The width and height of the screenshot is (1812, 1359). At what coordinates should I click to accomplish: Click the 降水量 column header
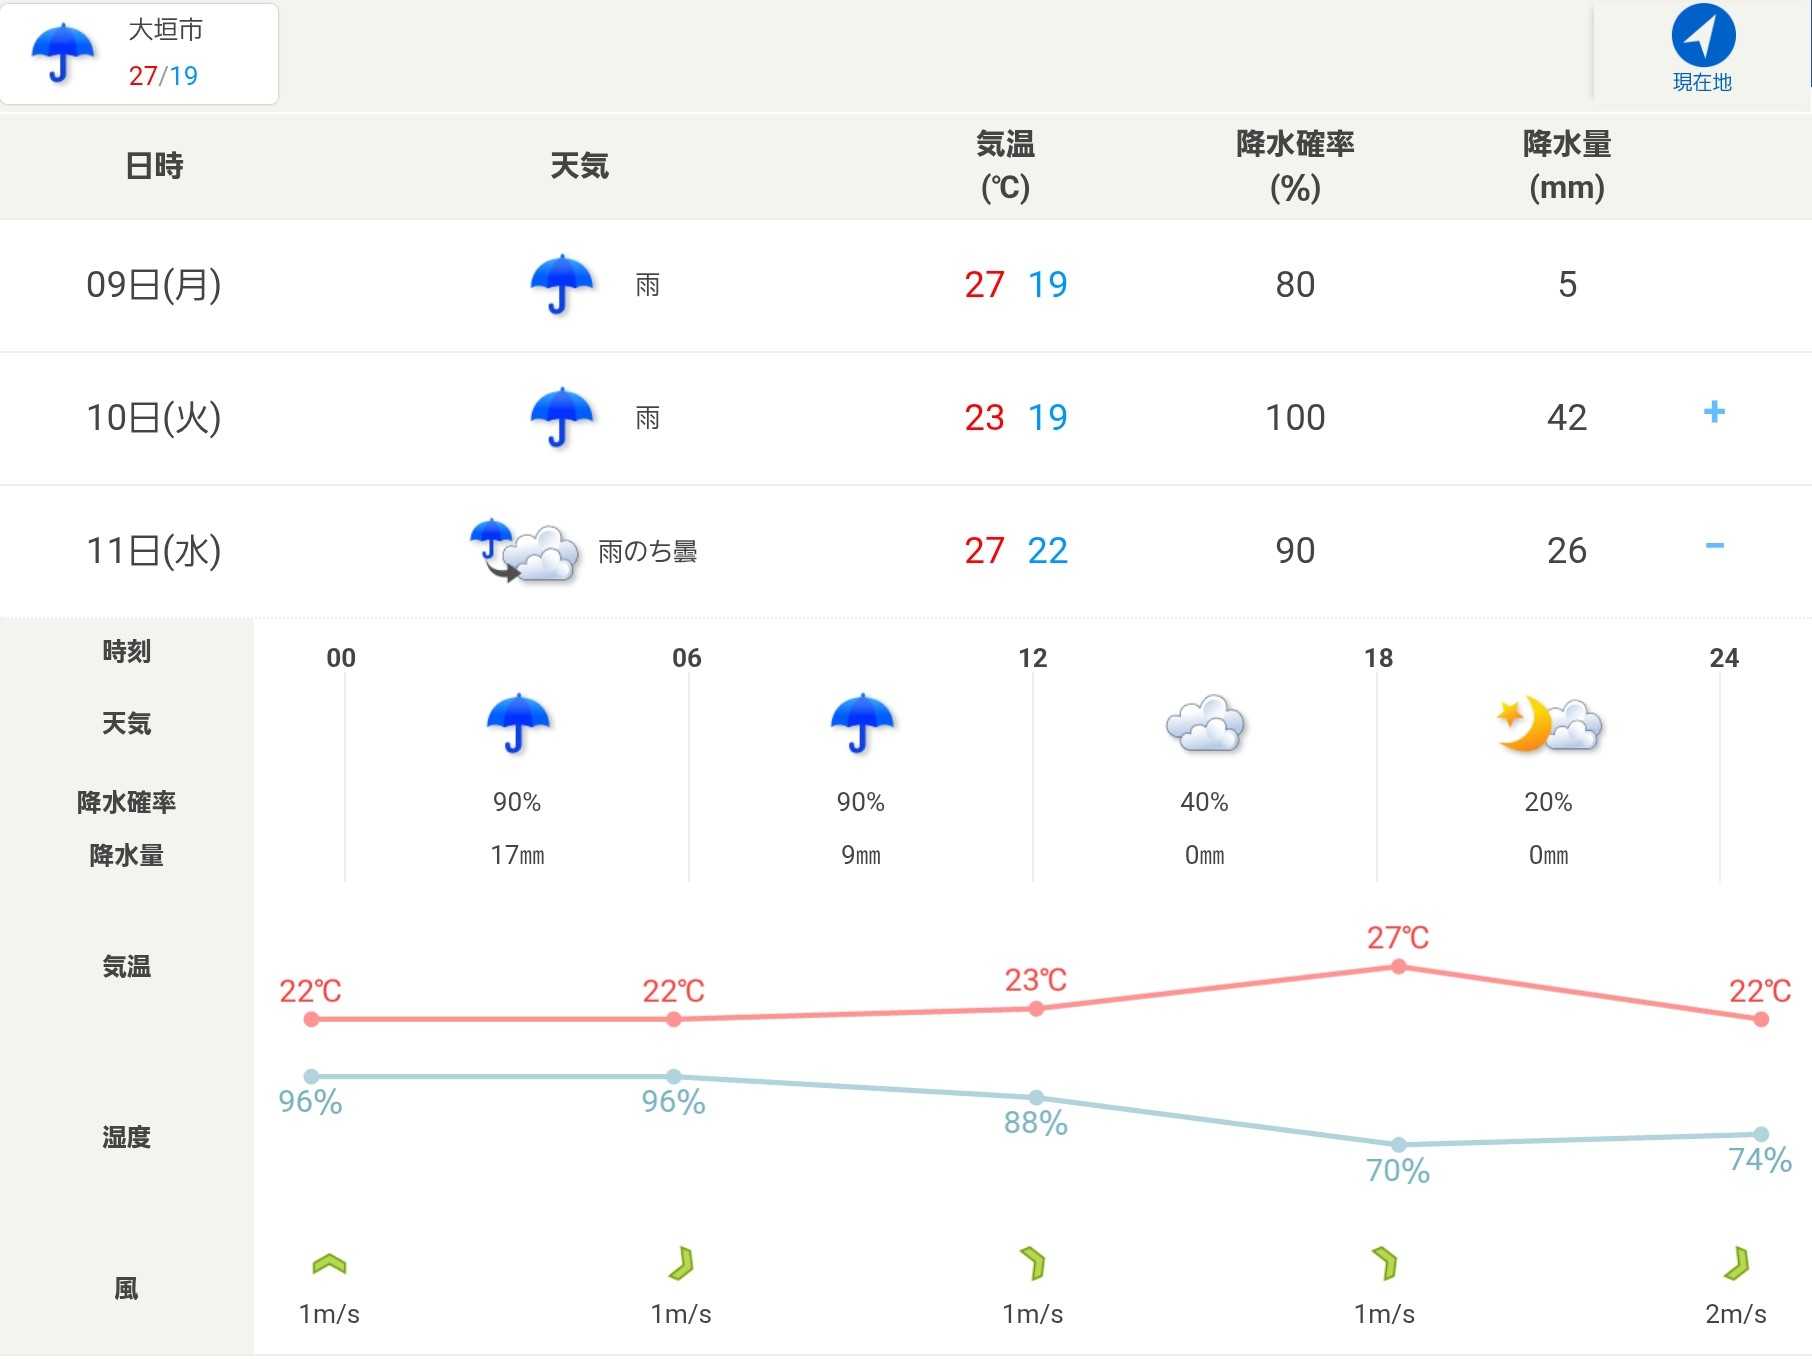tap(1566, 166)
